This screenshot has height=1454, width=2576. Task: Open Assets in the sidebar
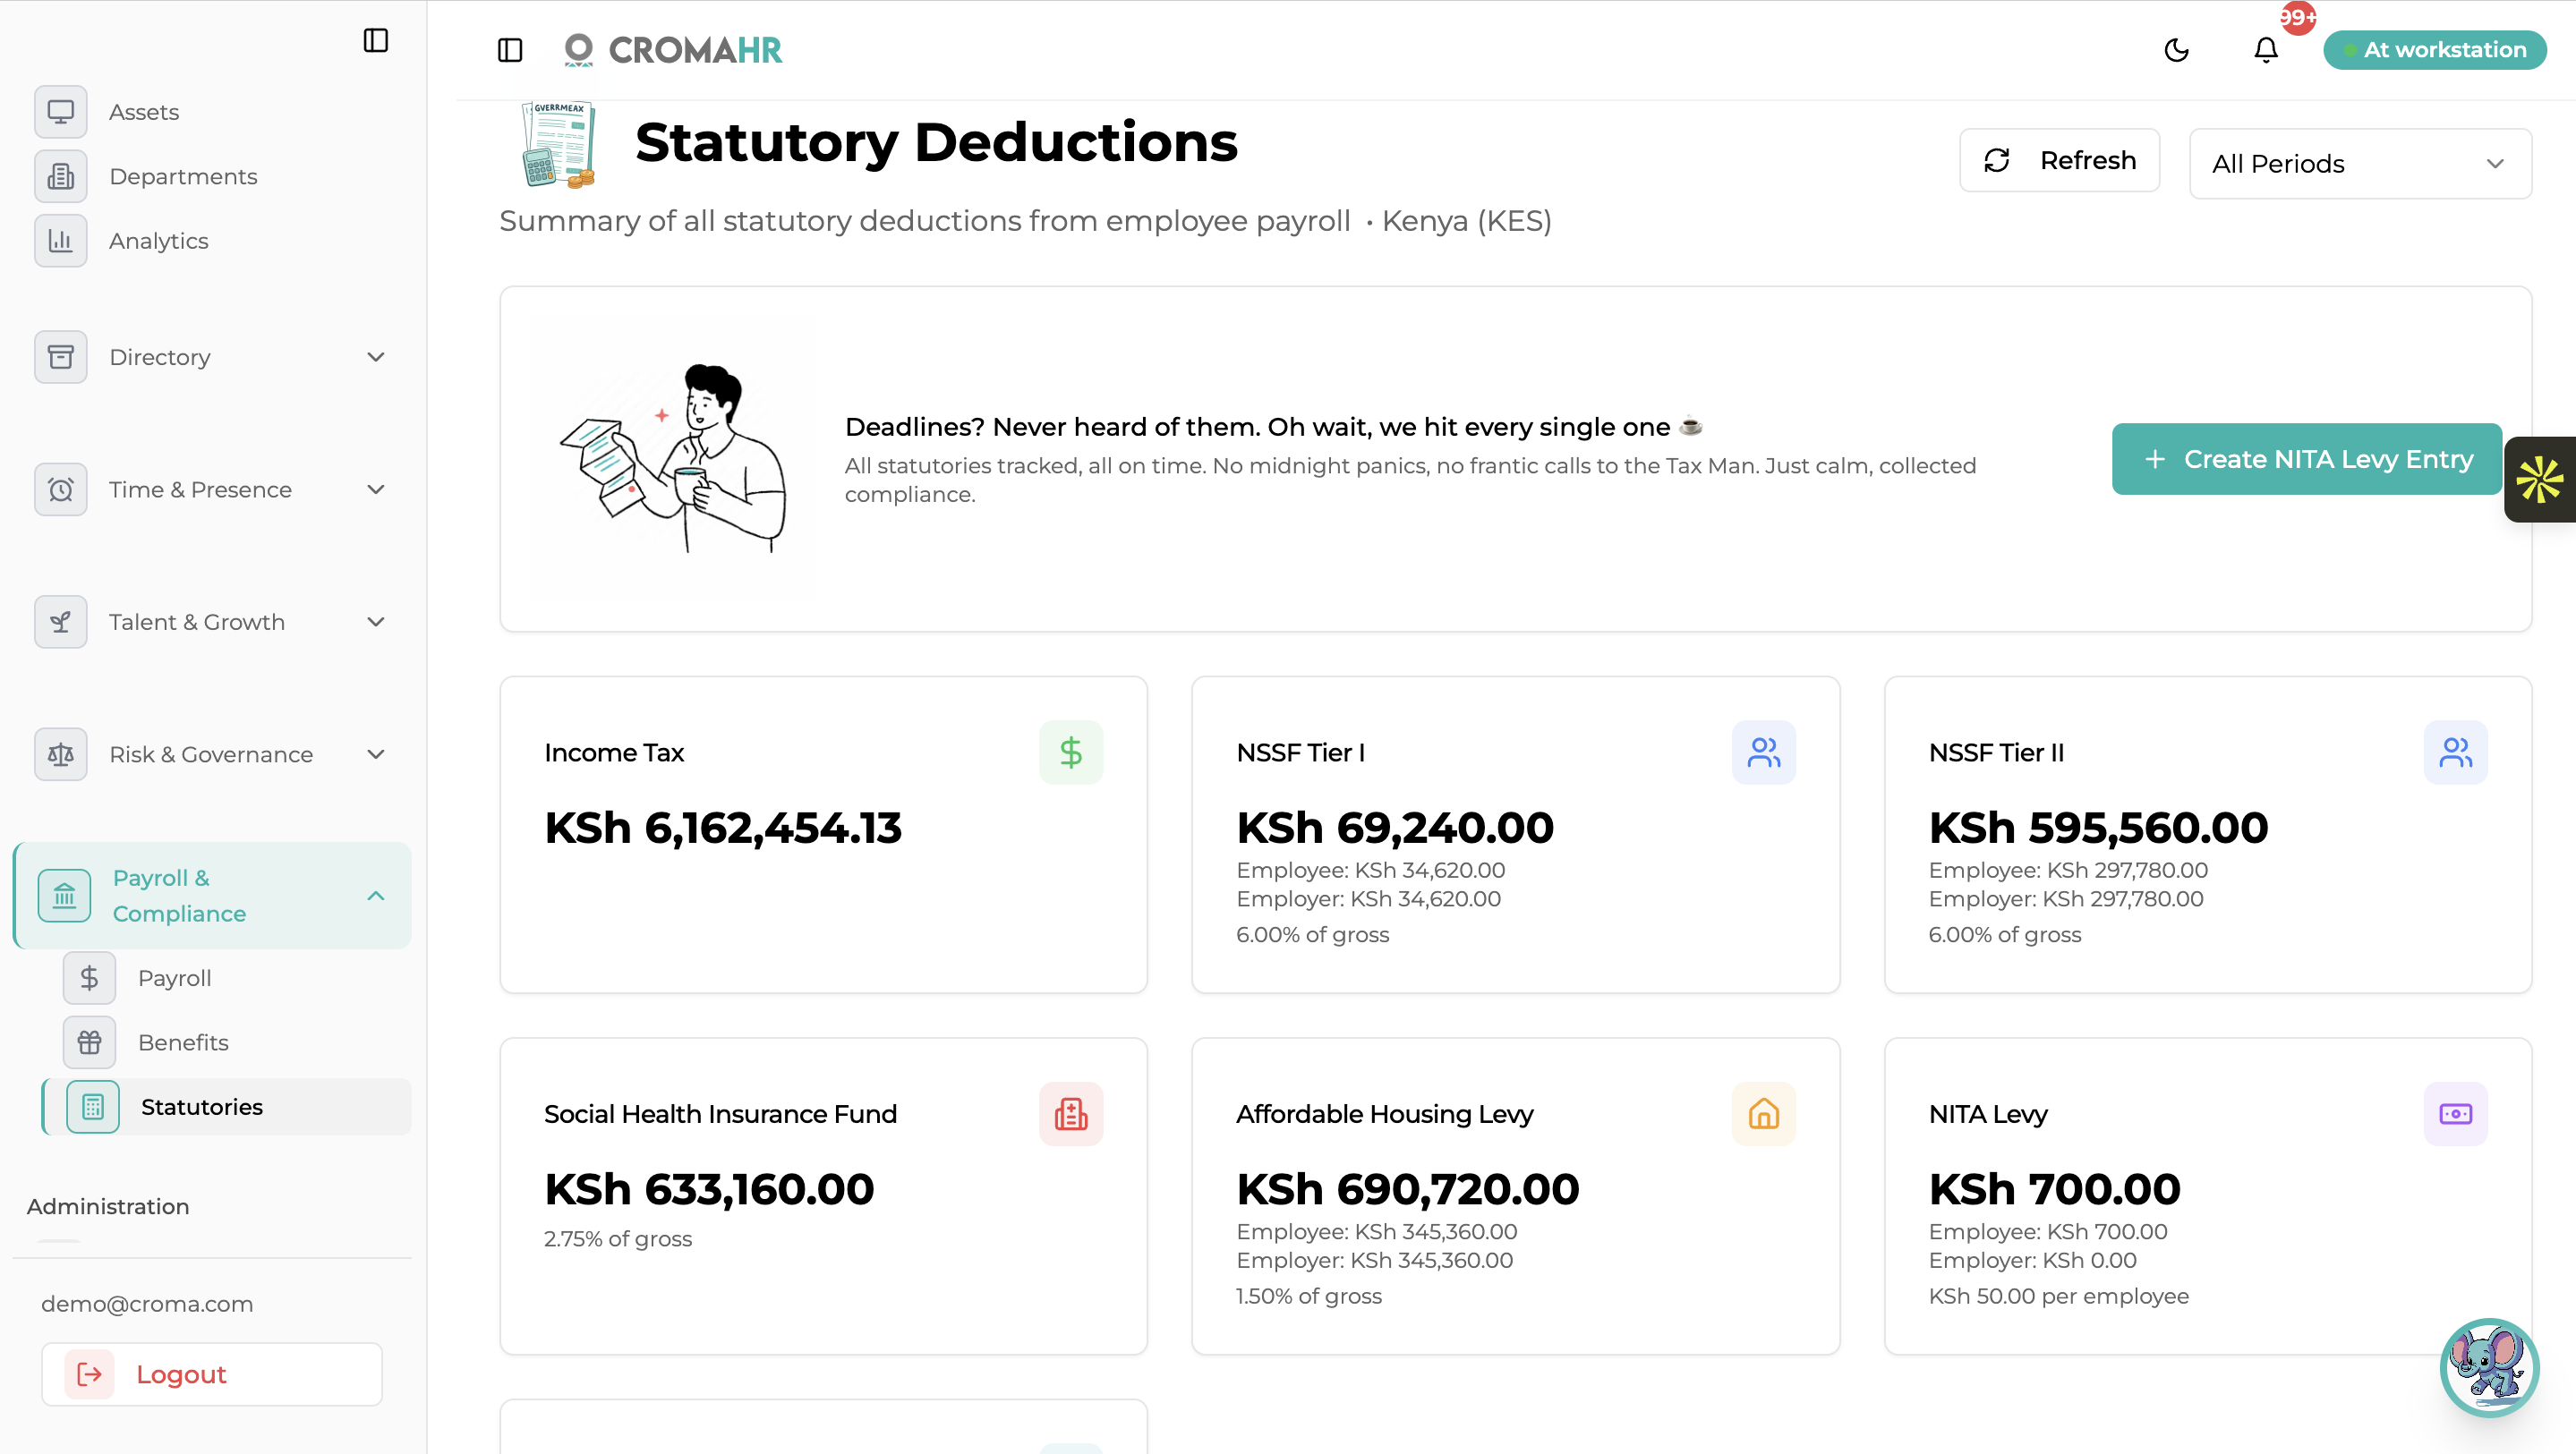click(144, 112)
